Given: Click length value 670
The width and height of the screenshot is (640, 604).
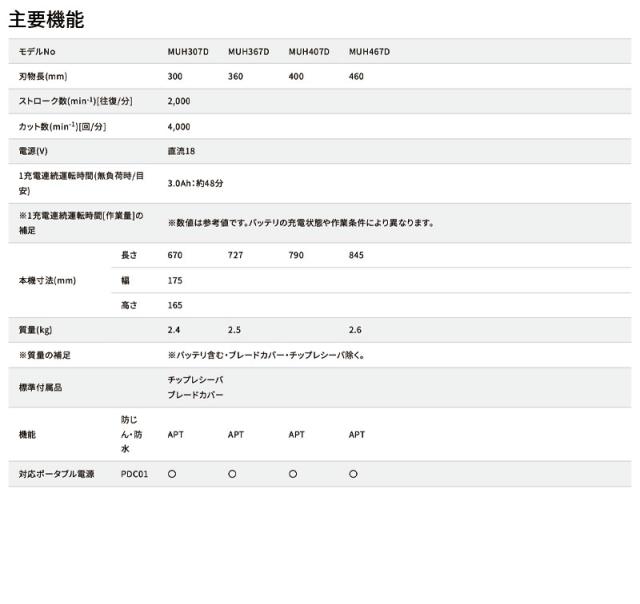Looking at the screenshot, I should 175,255.
